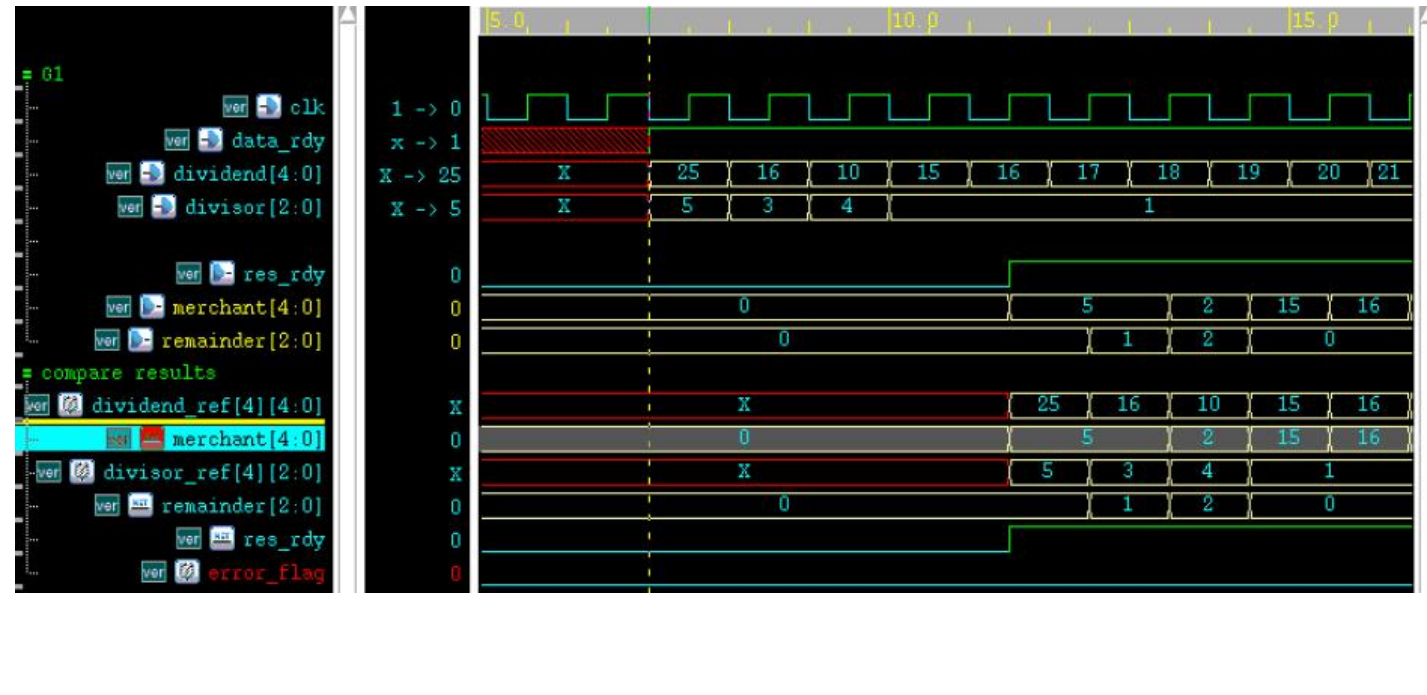Screen dimensions: 1427x695
Task: Click the net icon of compare-results res_rdy
Action: (x=221, y=540)
